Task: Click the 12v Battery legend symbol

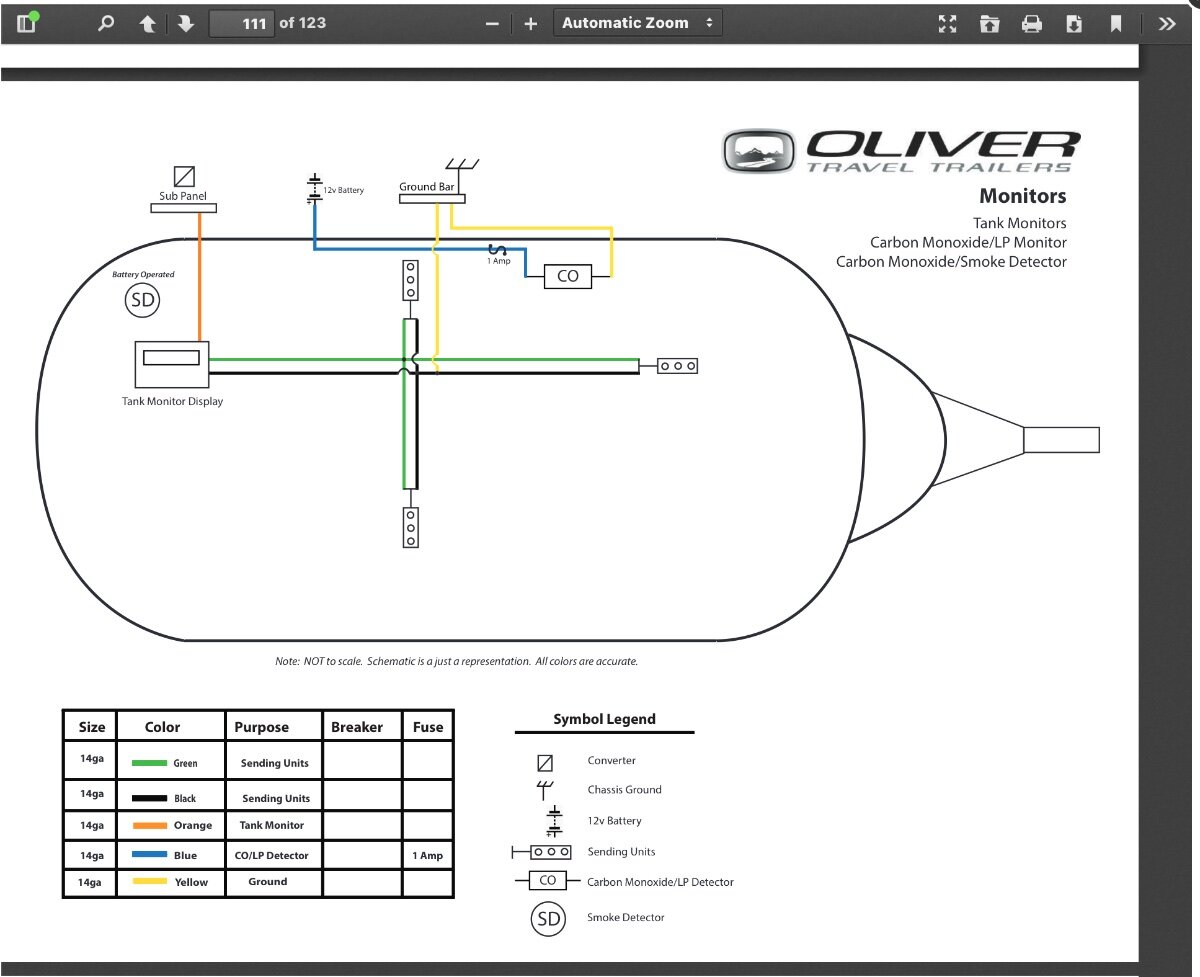Action: tap(554, 821)
